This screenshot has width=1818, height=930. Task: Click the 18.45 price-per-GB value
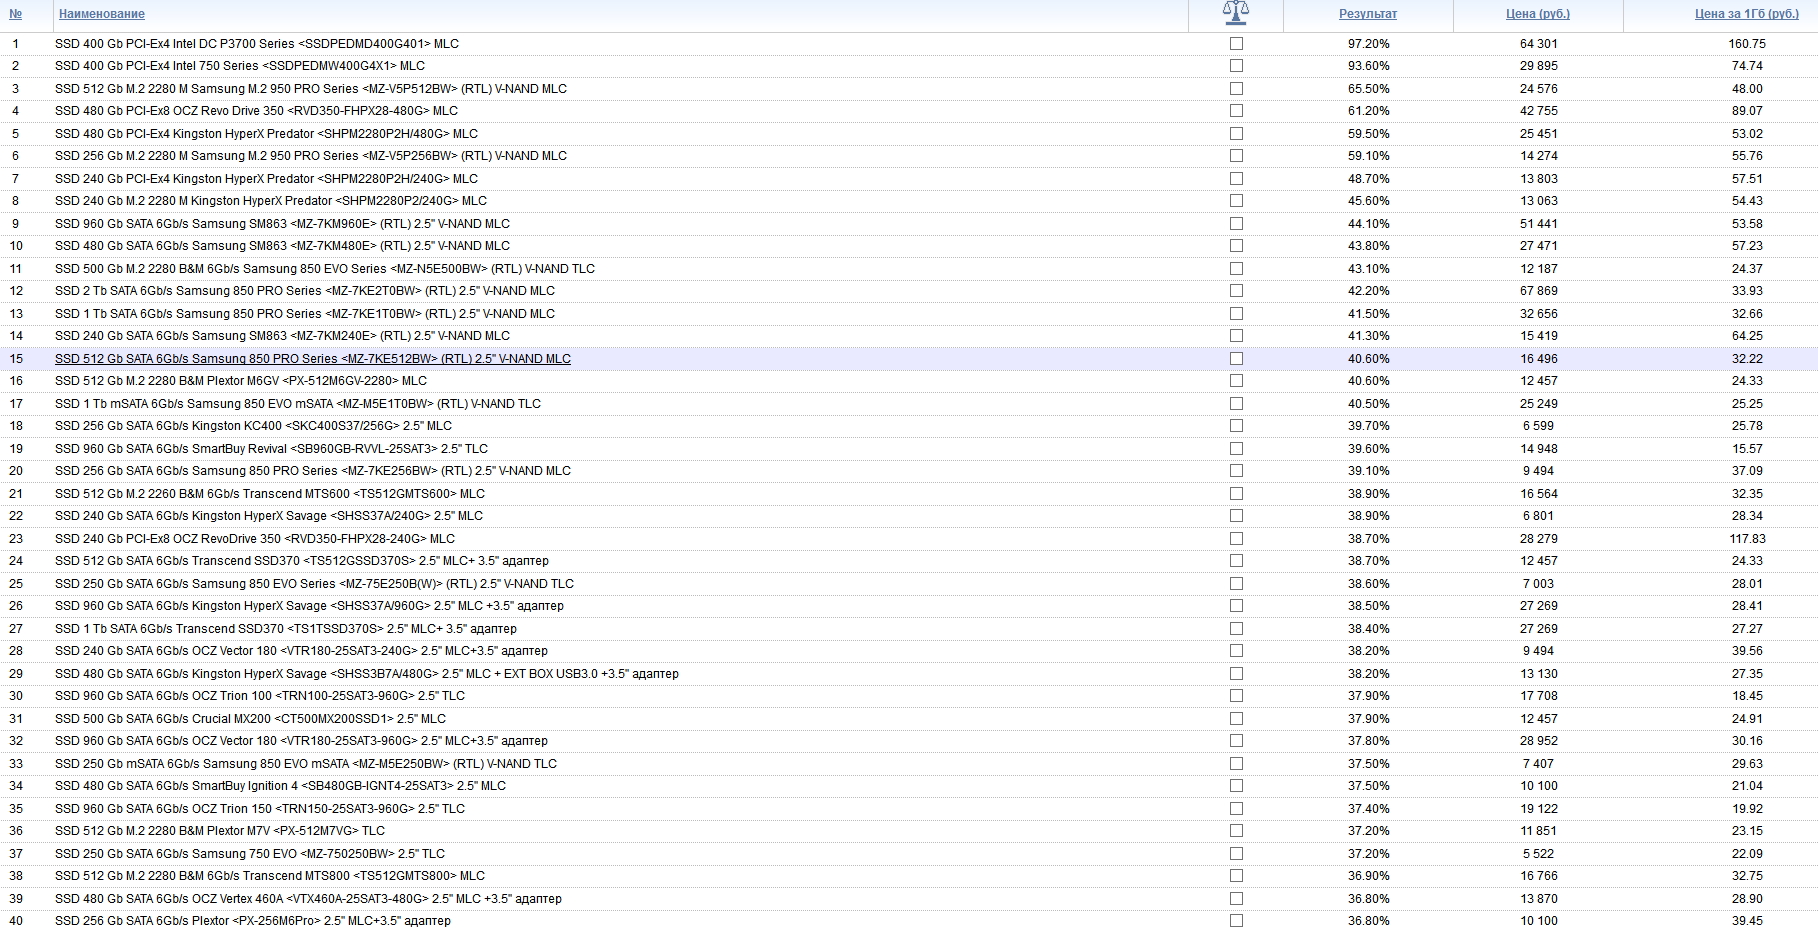point(1747,696)
